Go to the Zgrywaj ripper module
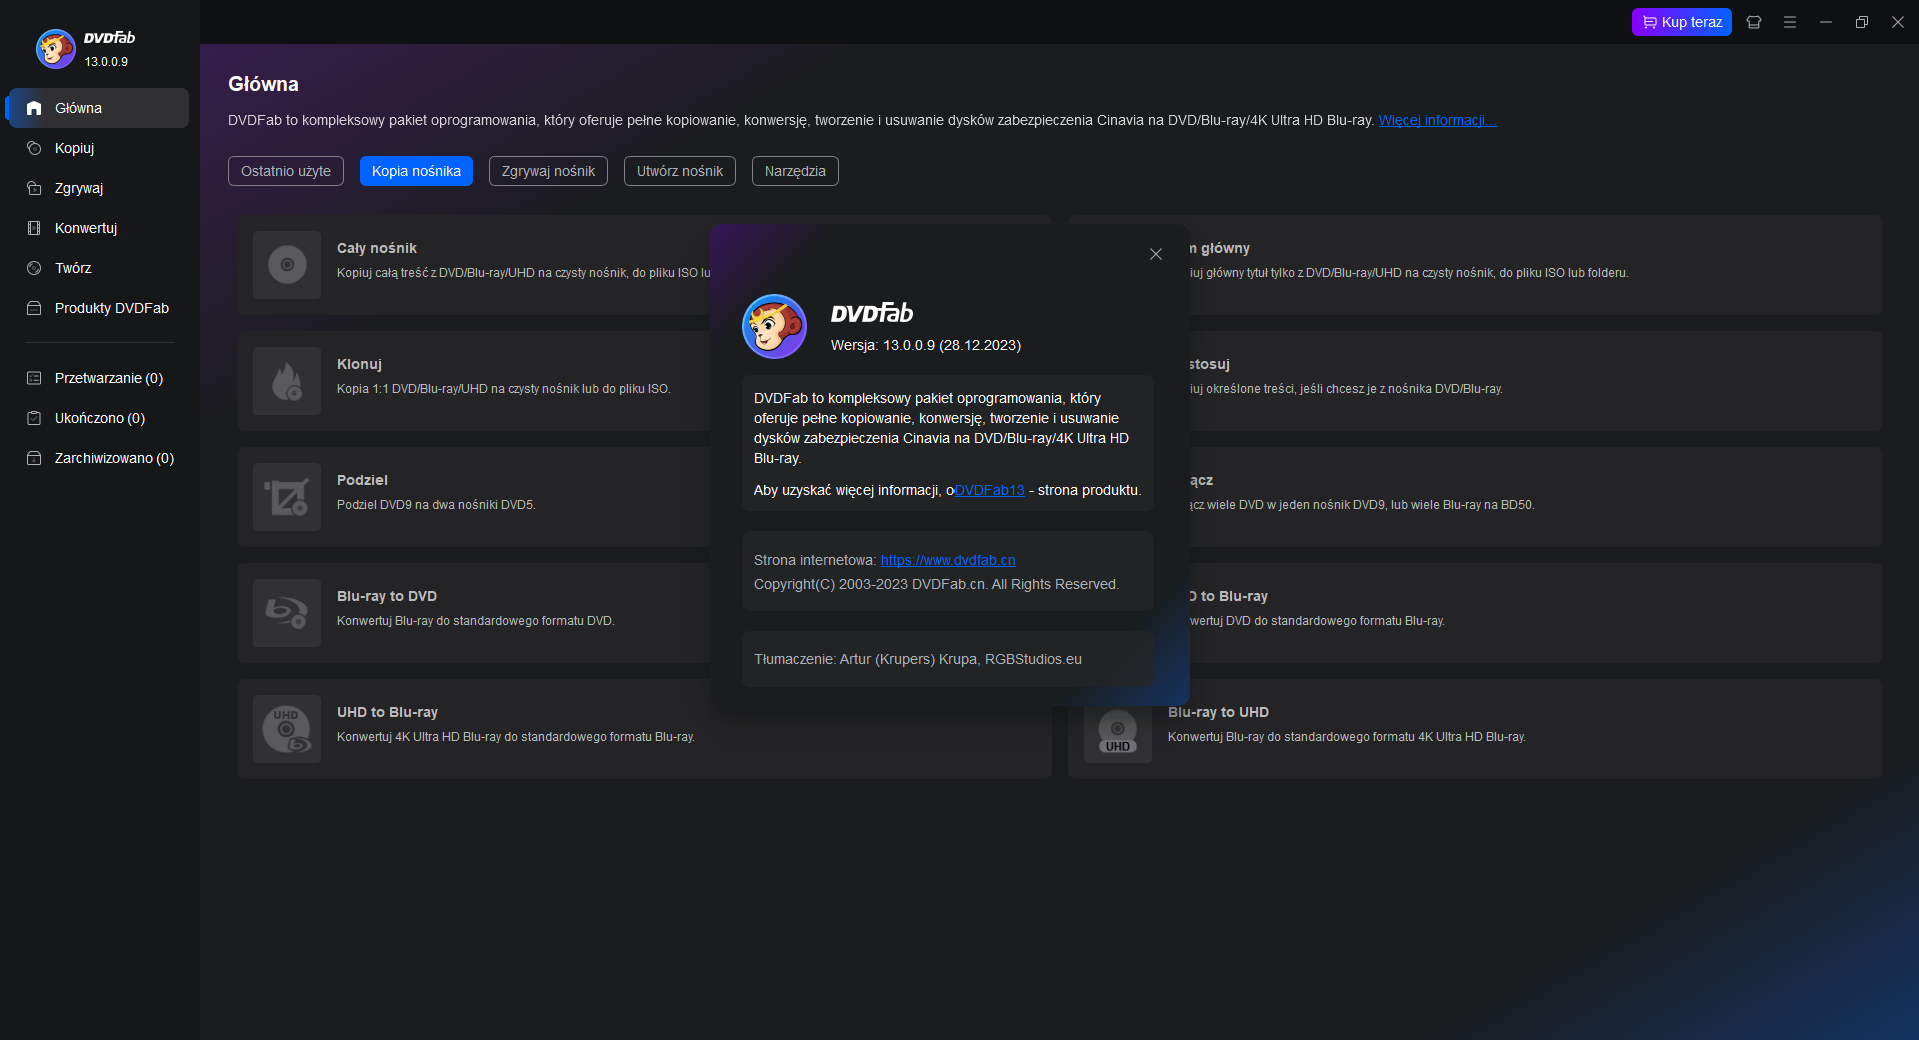 pos(98,188)
